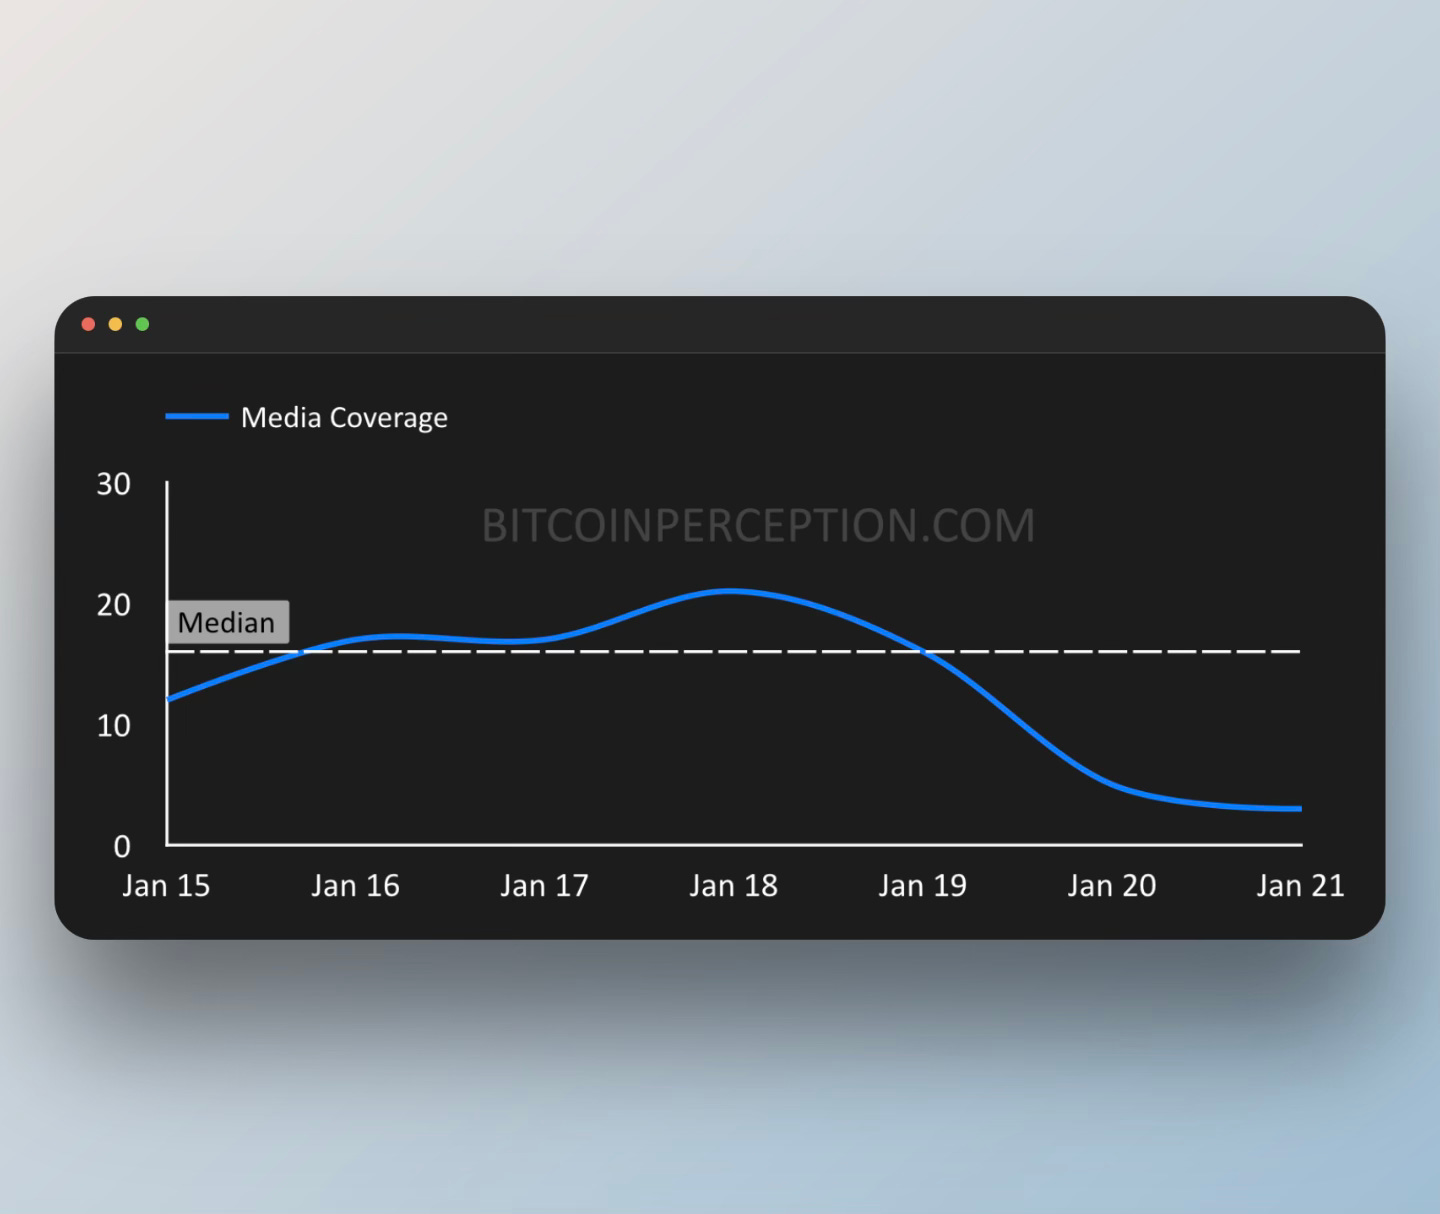
Task: Click the yellow minimize window dot
Action: click(x=115, y=324)
